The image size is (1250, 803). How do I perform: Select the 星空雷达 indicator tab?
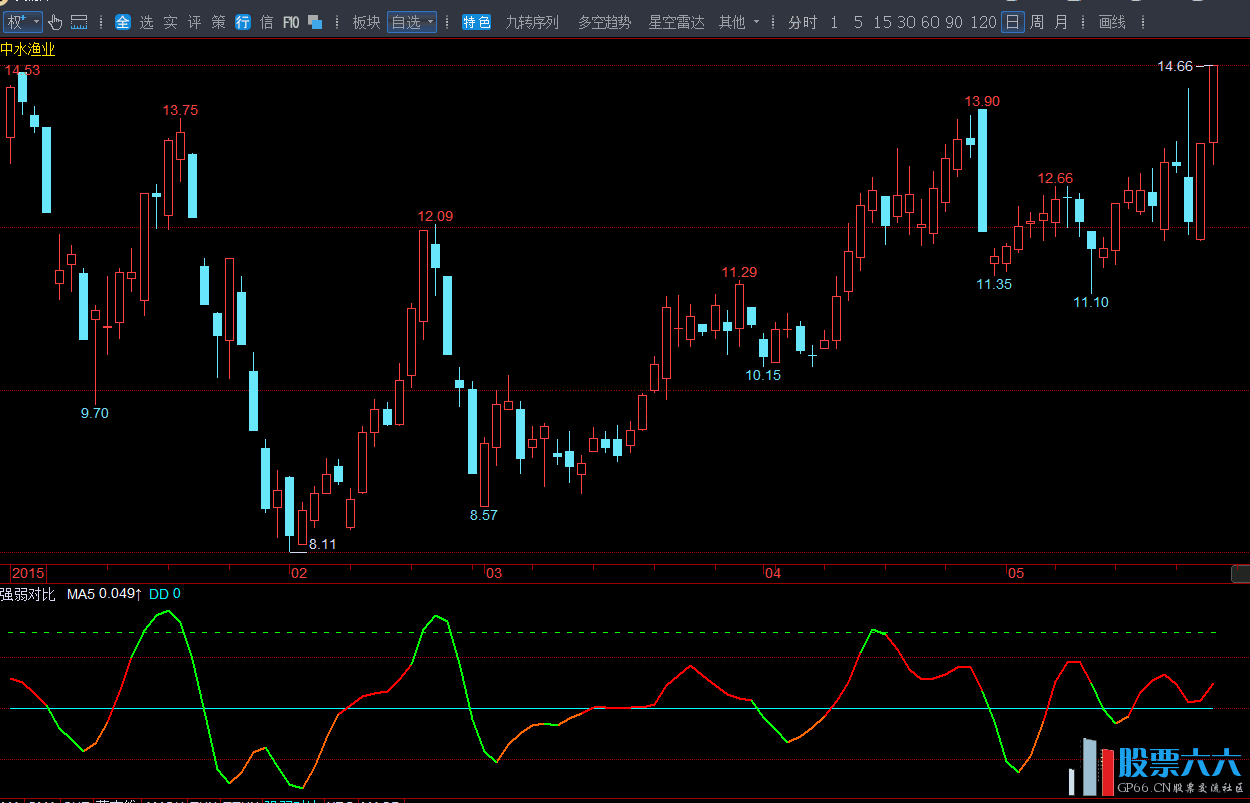tap(676, 22)
